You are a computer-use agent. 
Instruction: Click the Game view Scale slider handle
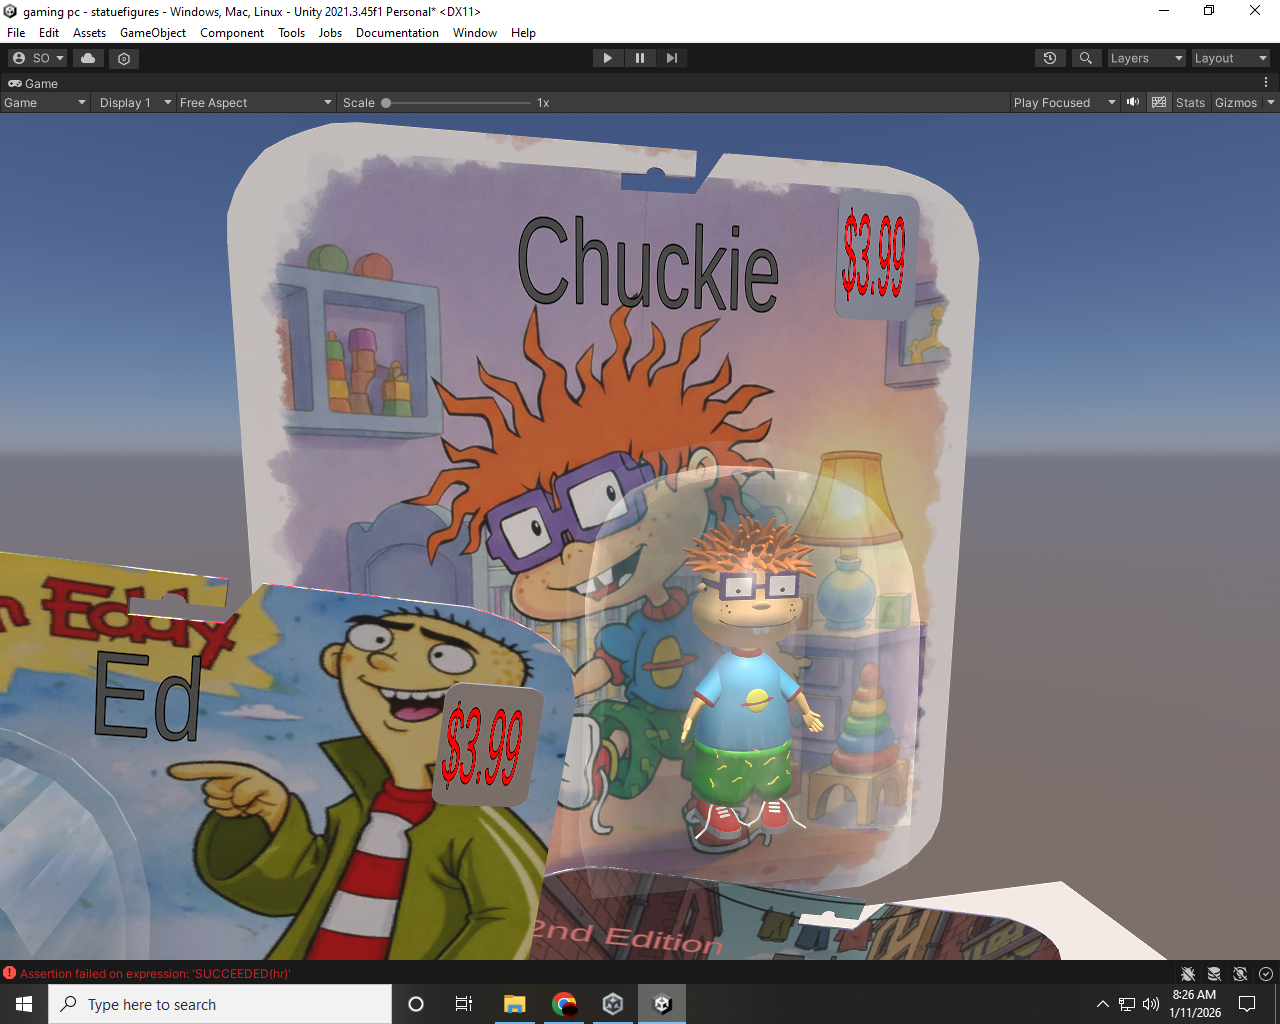(386, 102)
